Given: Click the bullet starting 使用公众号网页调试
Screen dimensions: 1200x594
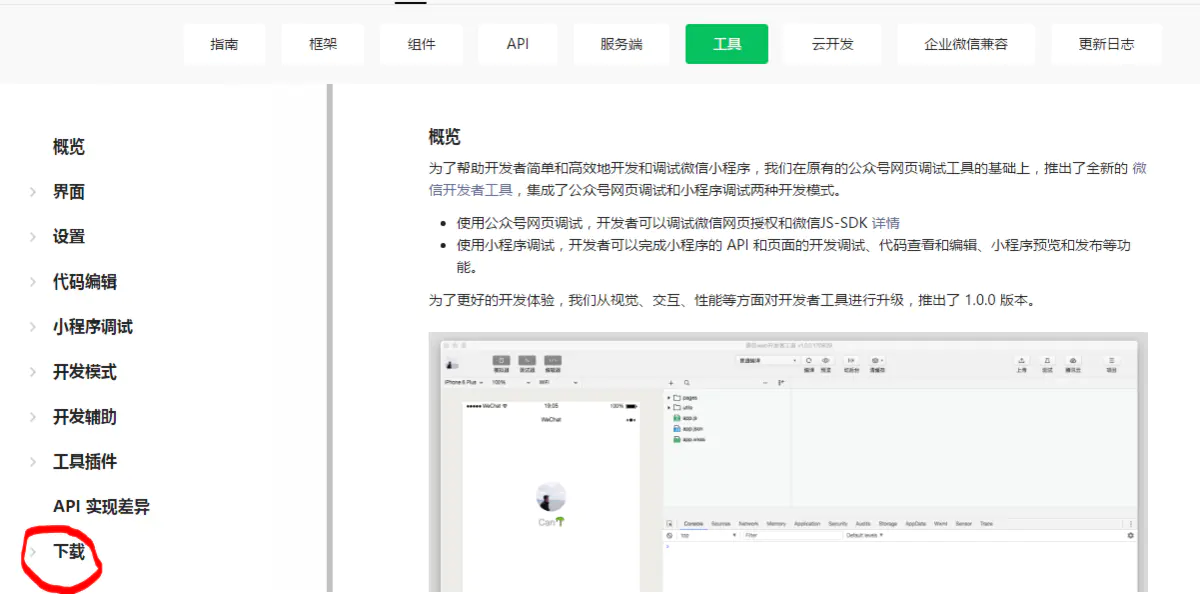Looking at the screenshot, I should pyautogui.click(x=678, y=223).
